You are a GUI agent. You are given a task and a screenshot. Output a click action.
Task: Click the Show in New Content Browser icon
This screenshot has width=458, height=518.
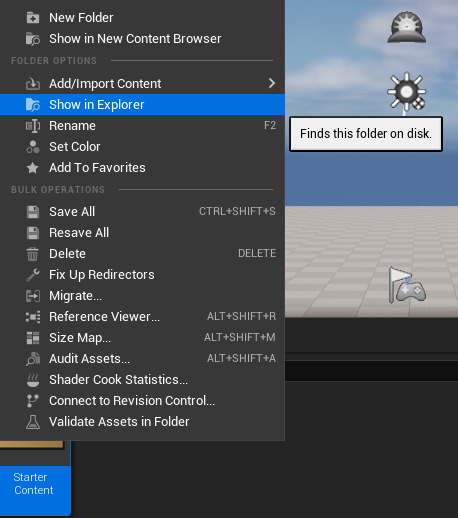tap(33, 39)
